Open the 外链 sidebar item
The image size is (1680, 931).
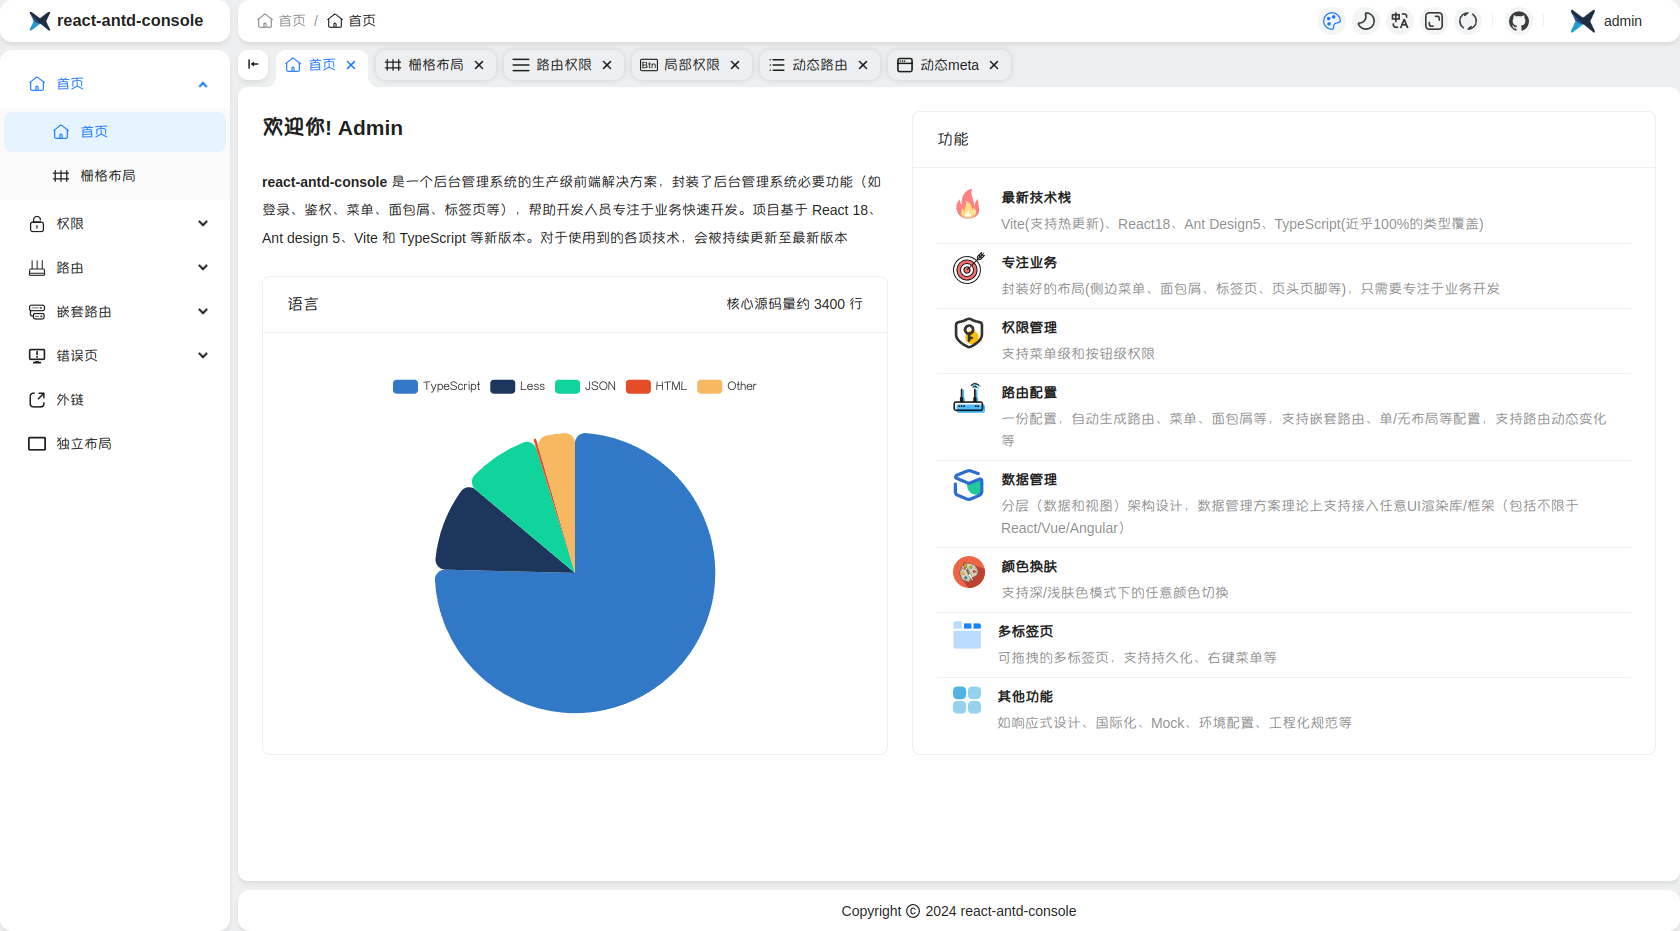coord(115,400)
